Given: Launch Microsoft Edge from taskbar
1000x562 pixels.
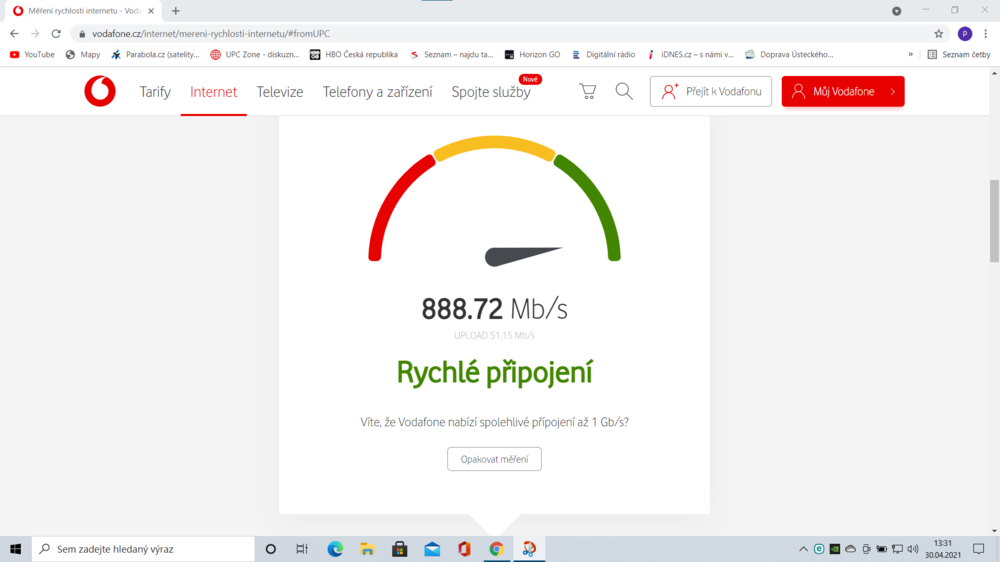Looking at the screenshot, I should 335,549.
